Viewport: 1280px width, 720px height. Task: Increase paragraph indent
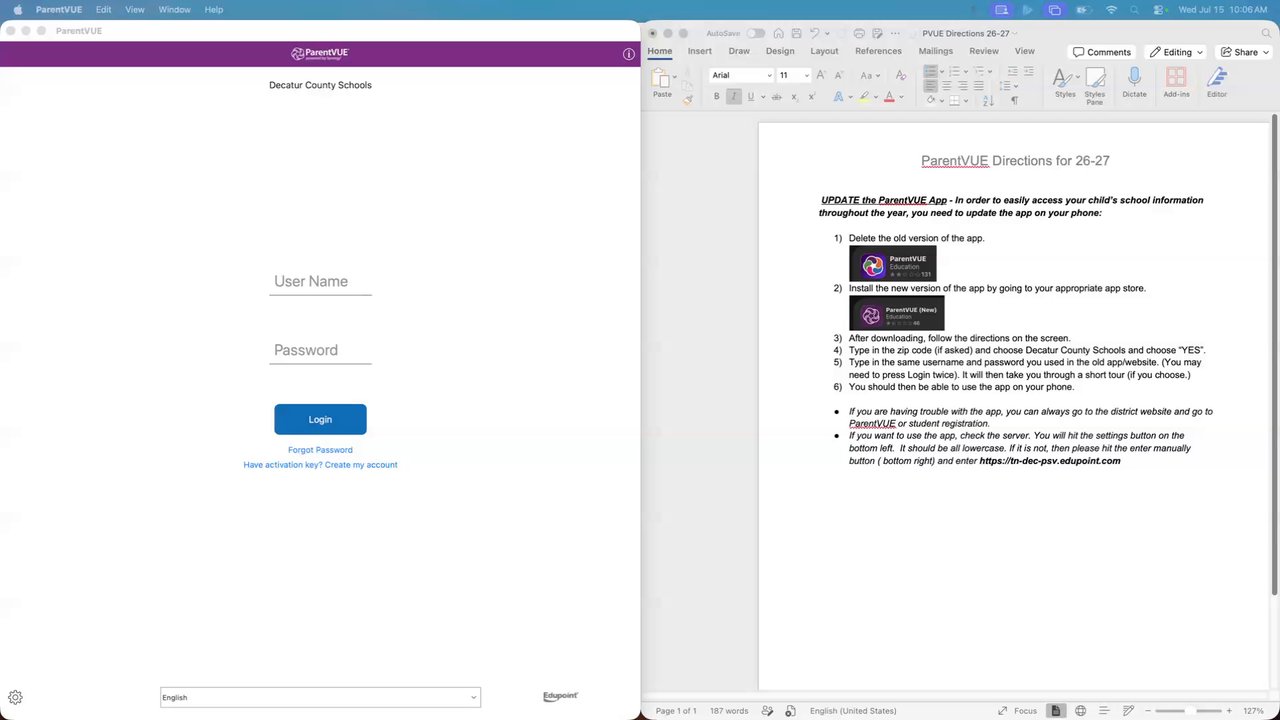pos(1028,71)
